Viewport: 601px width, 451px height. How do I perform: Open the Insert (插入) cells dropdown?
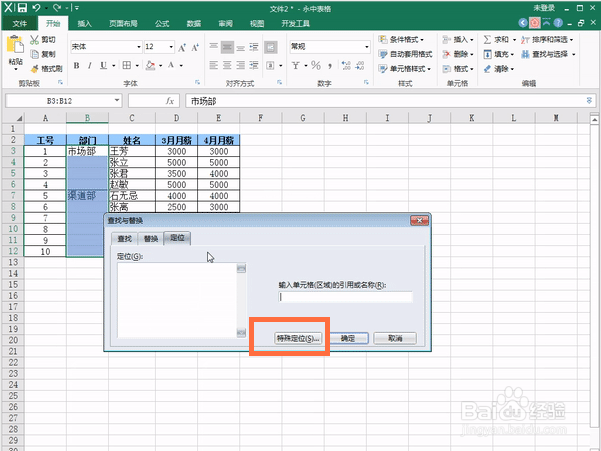458,39
